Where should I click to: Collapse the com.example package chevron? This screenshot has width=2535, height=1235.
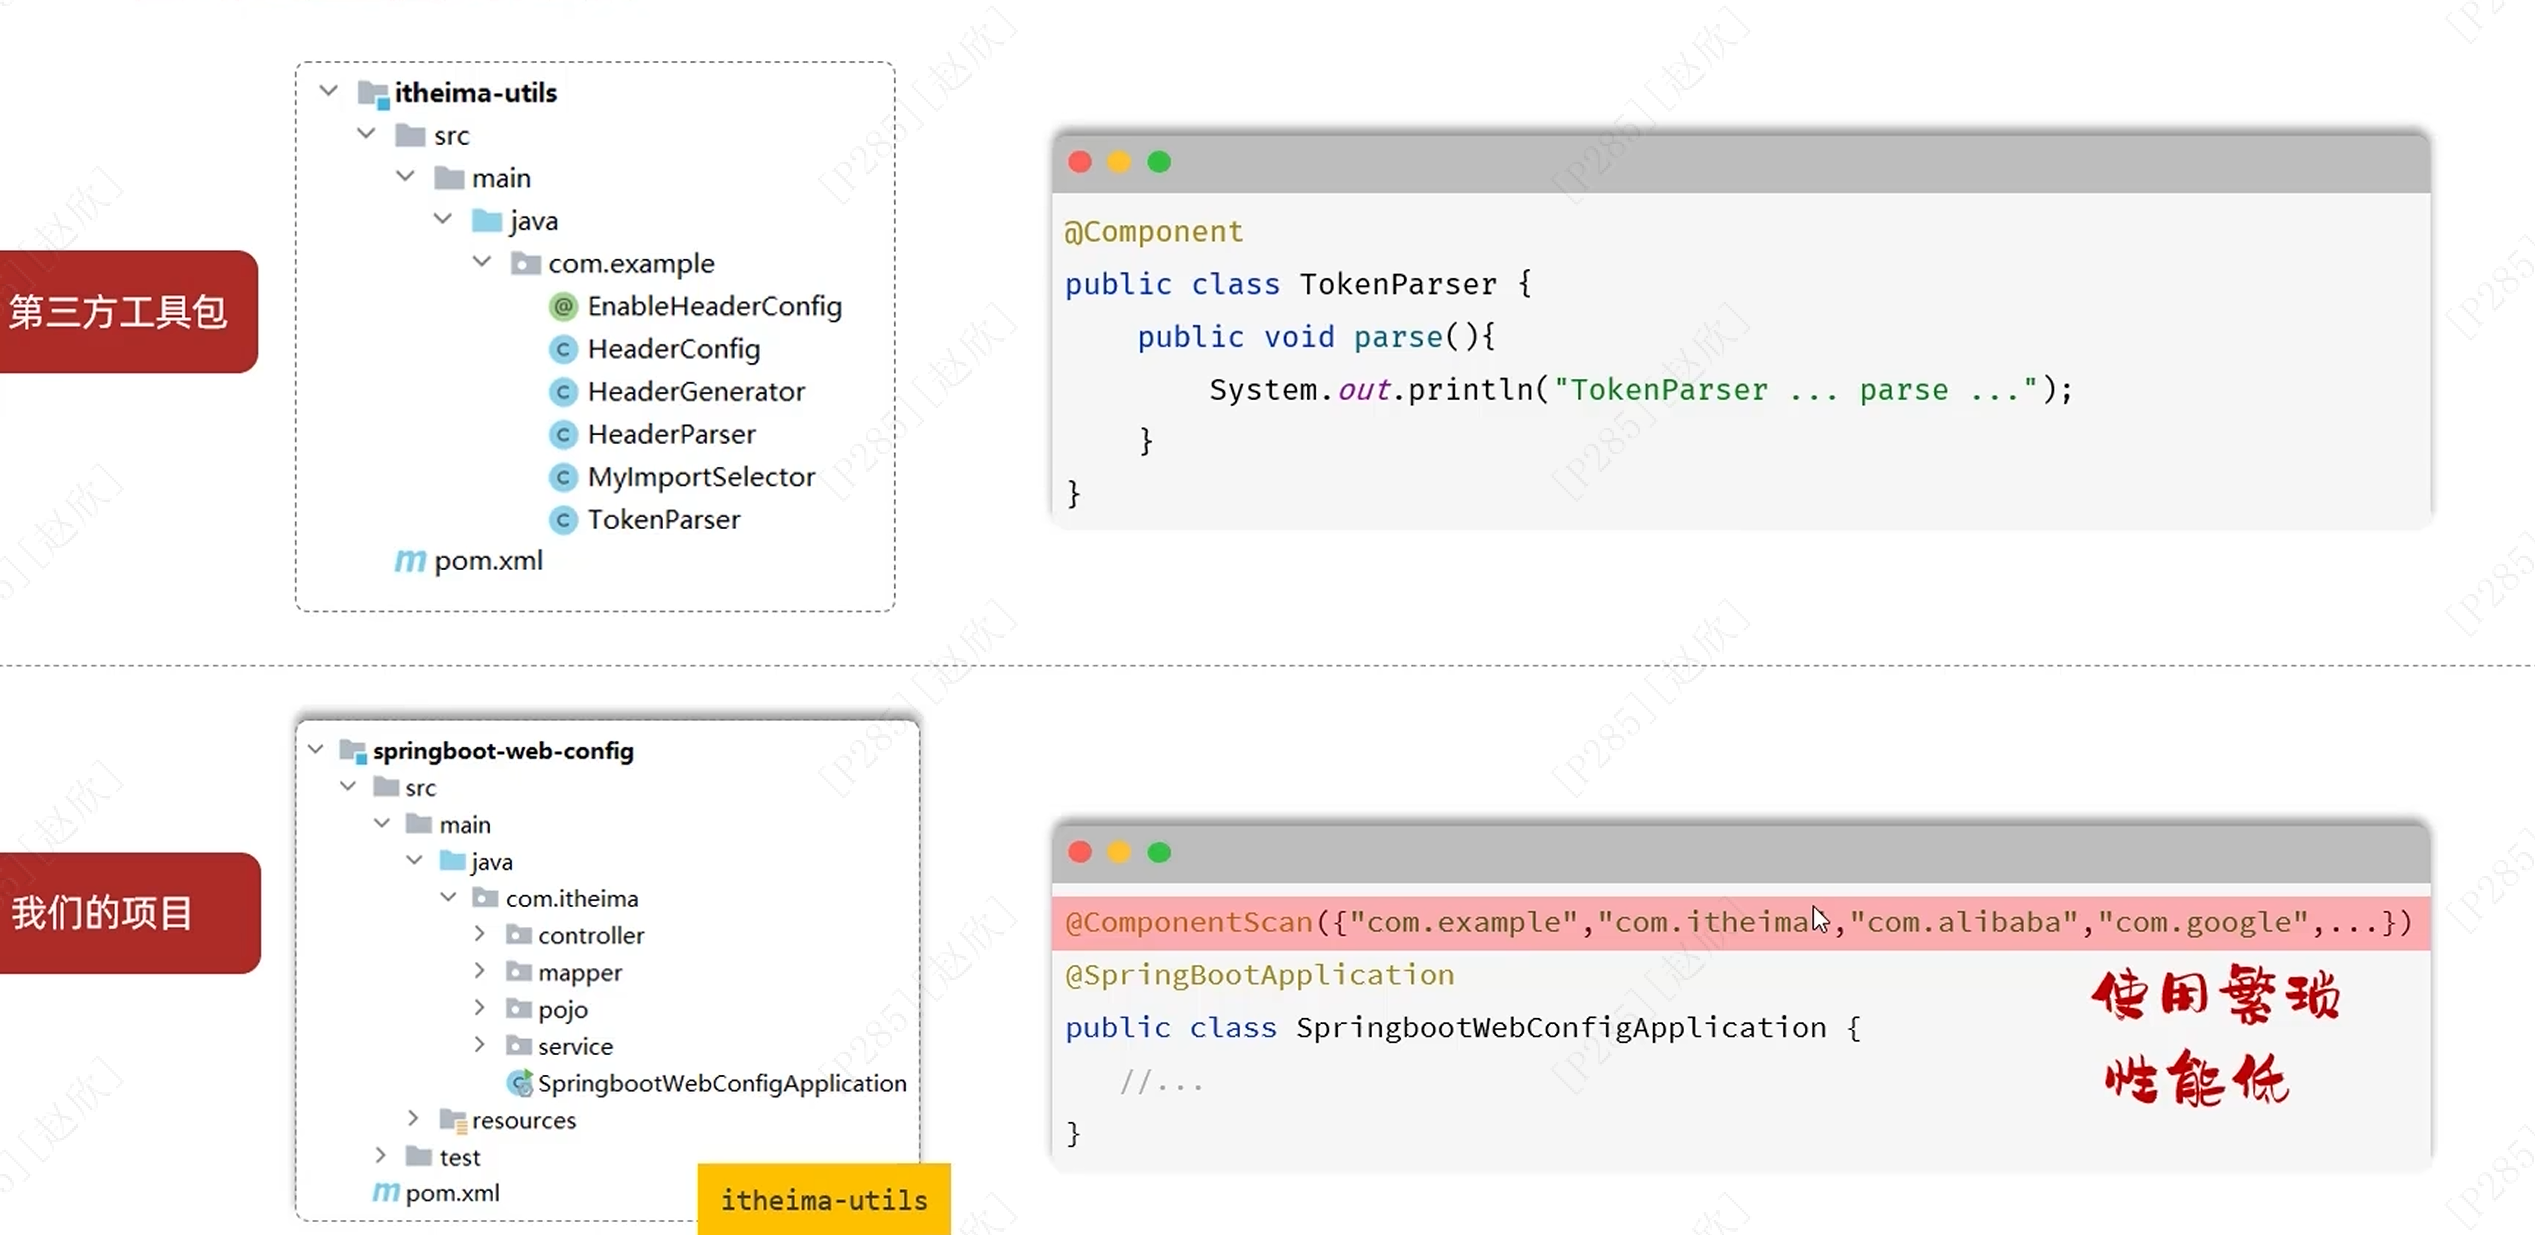[482, 262]
